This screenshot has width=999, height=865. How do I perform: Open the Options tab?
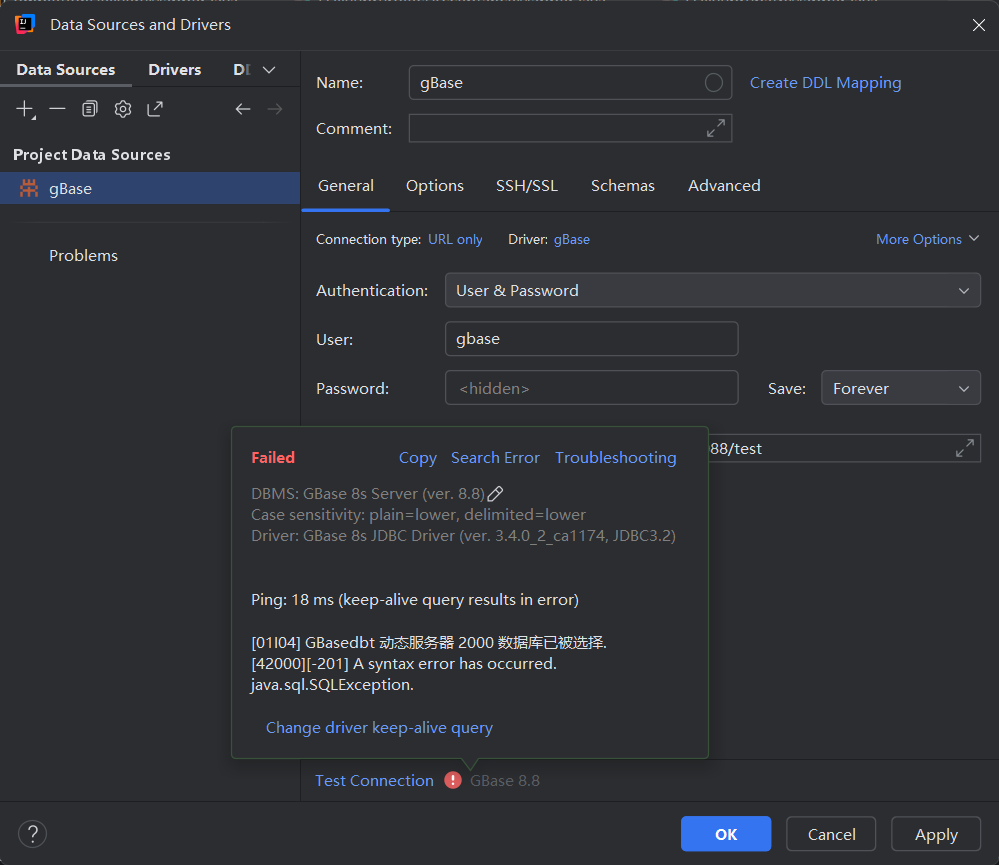[x=435, y=185]
